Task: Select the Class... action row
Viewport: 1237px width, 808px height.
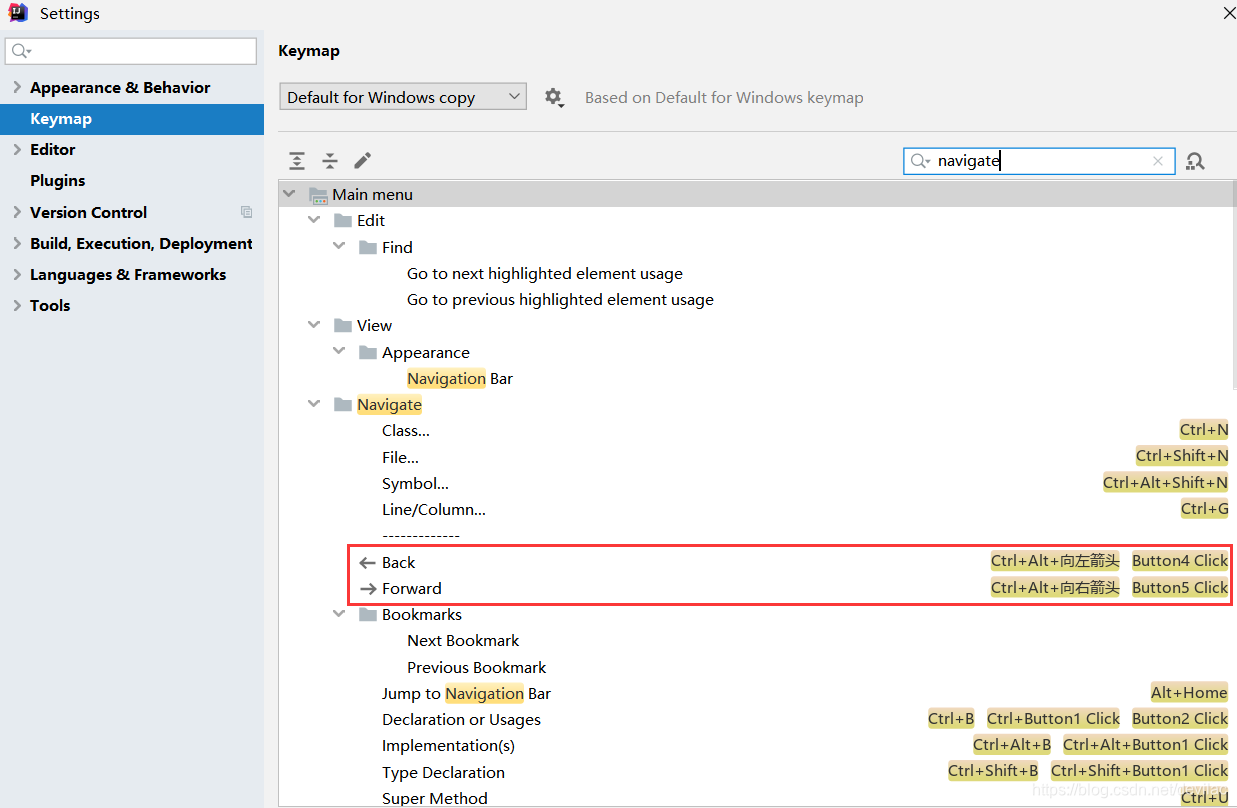Action: pyautogui.click(x=755, y=431)
